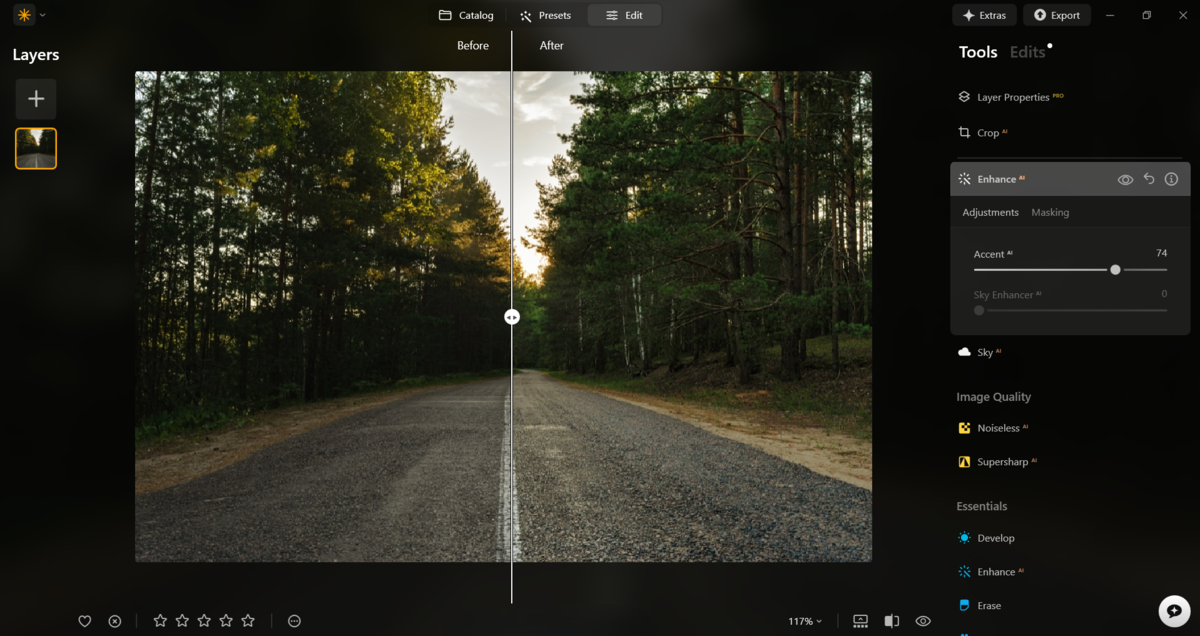Viewport: 1200px width, 636px height.
Task: Switch to the Catalog tab
Action: pyautogui.click(x=466, y=15)
